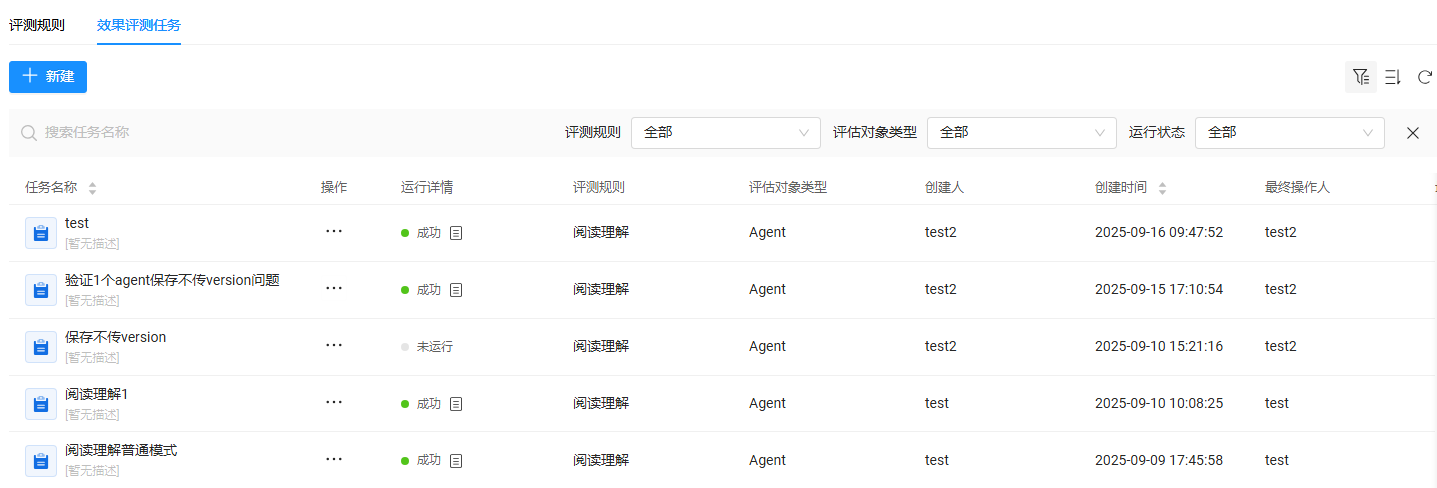
Task: Close the filter bar with the X
Action: tap(1412, 133)
